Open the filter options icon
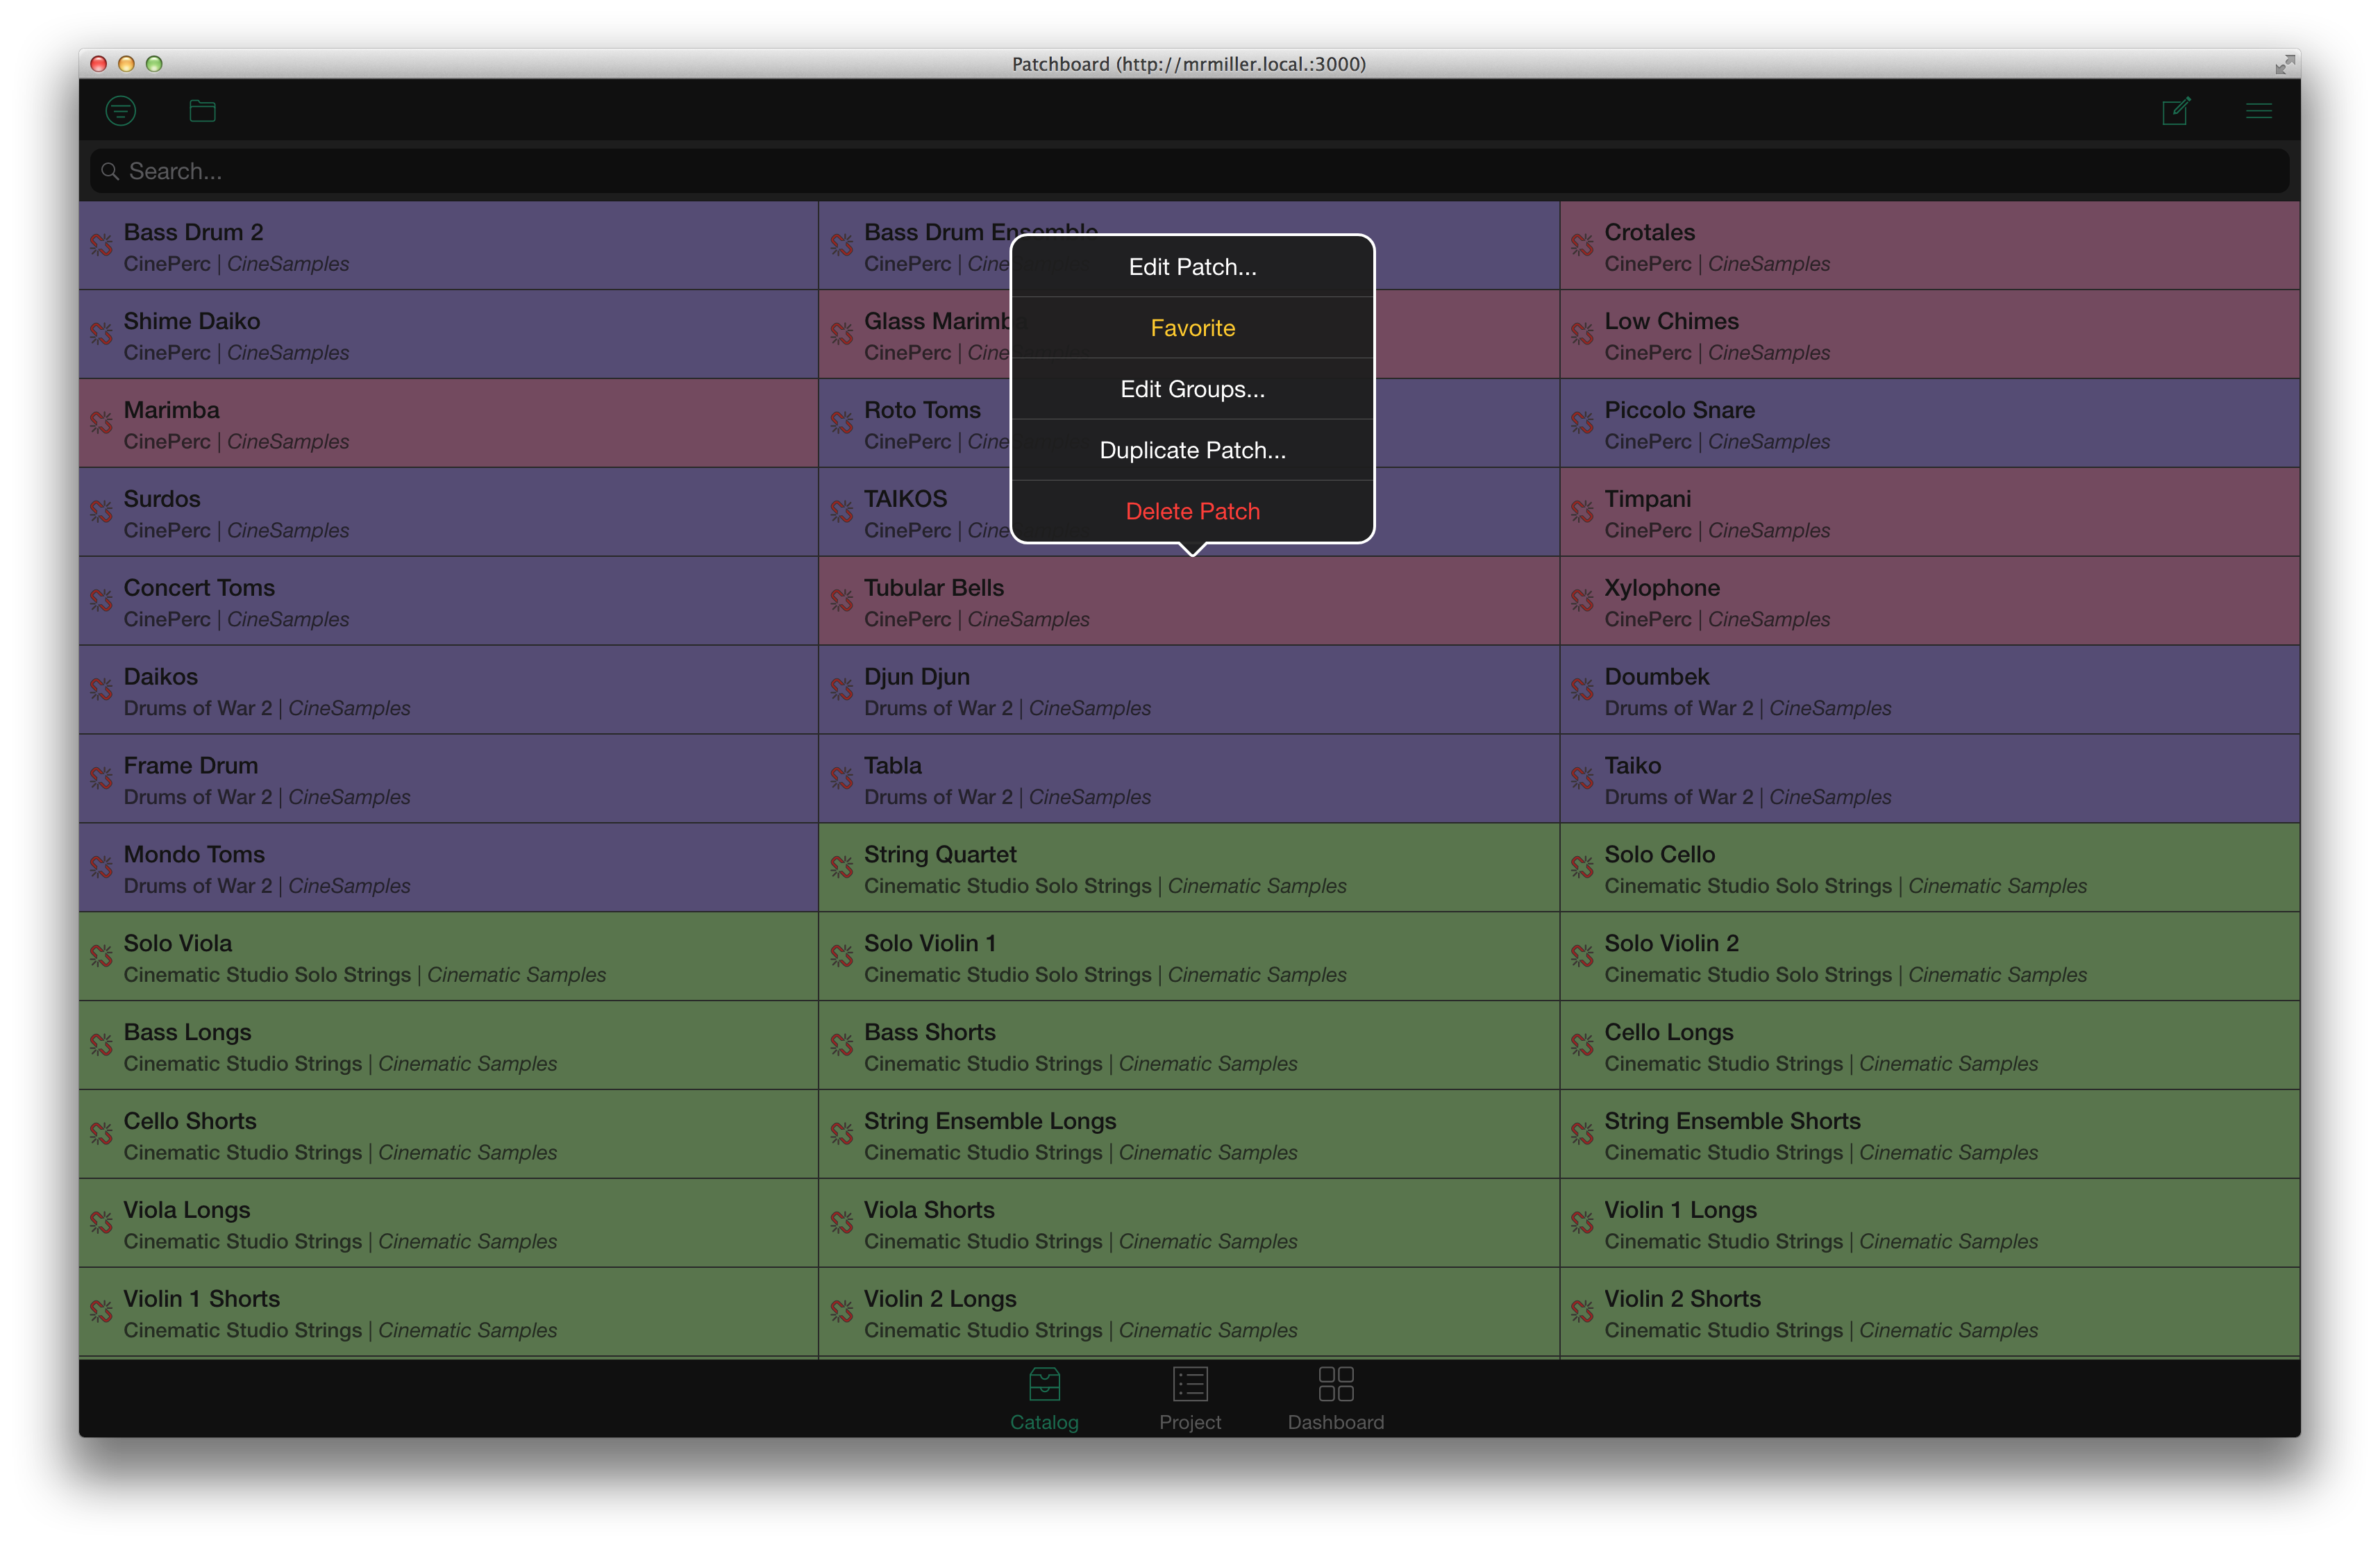 [x=121, y=110]
